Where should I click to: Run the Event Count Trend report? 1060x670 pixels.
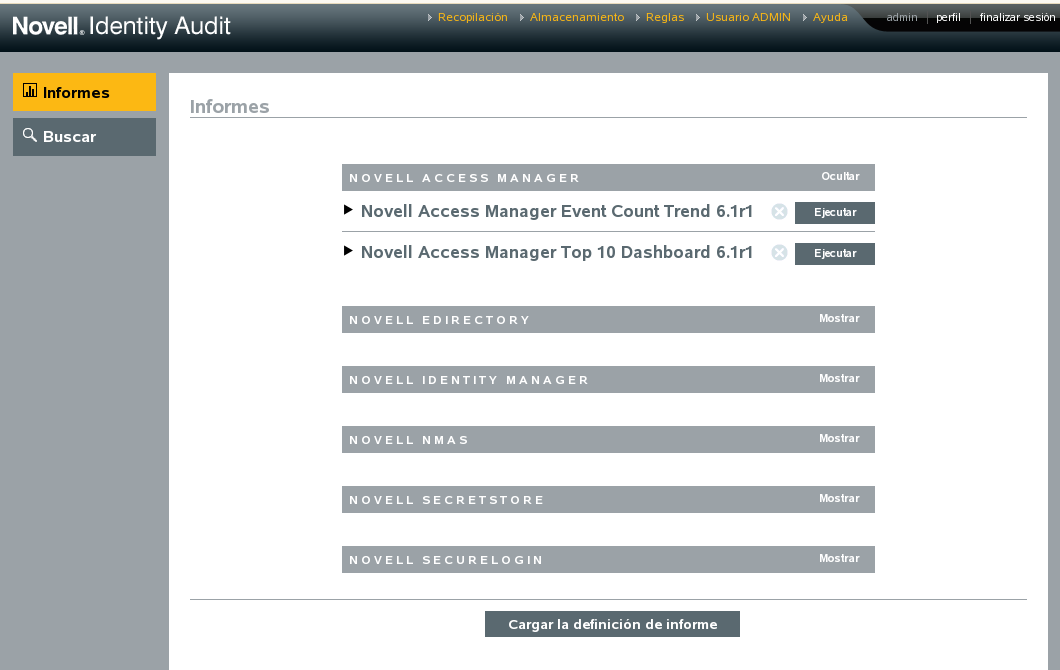pyautogui.click(x=835, y=213)
